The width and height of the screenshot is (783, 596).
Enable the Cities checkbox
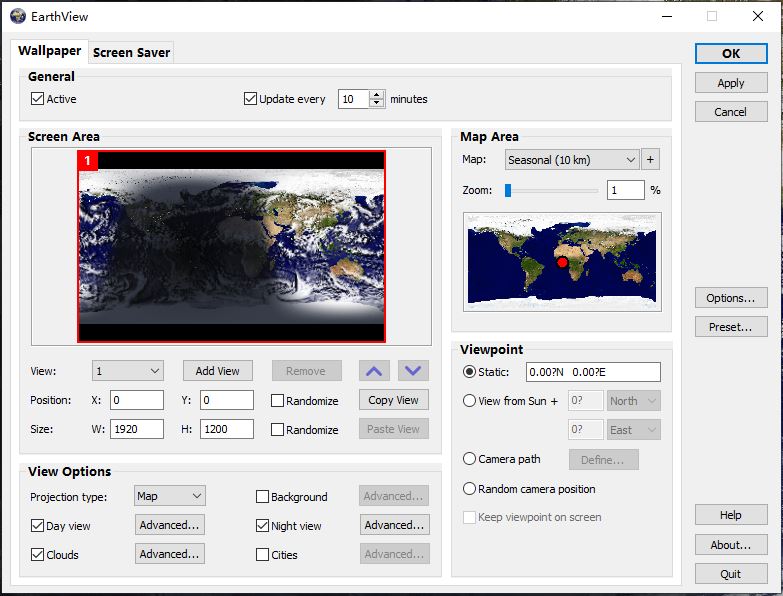(263, 555)
